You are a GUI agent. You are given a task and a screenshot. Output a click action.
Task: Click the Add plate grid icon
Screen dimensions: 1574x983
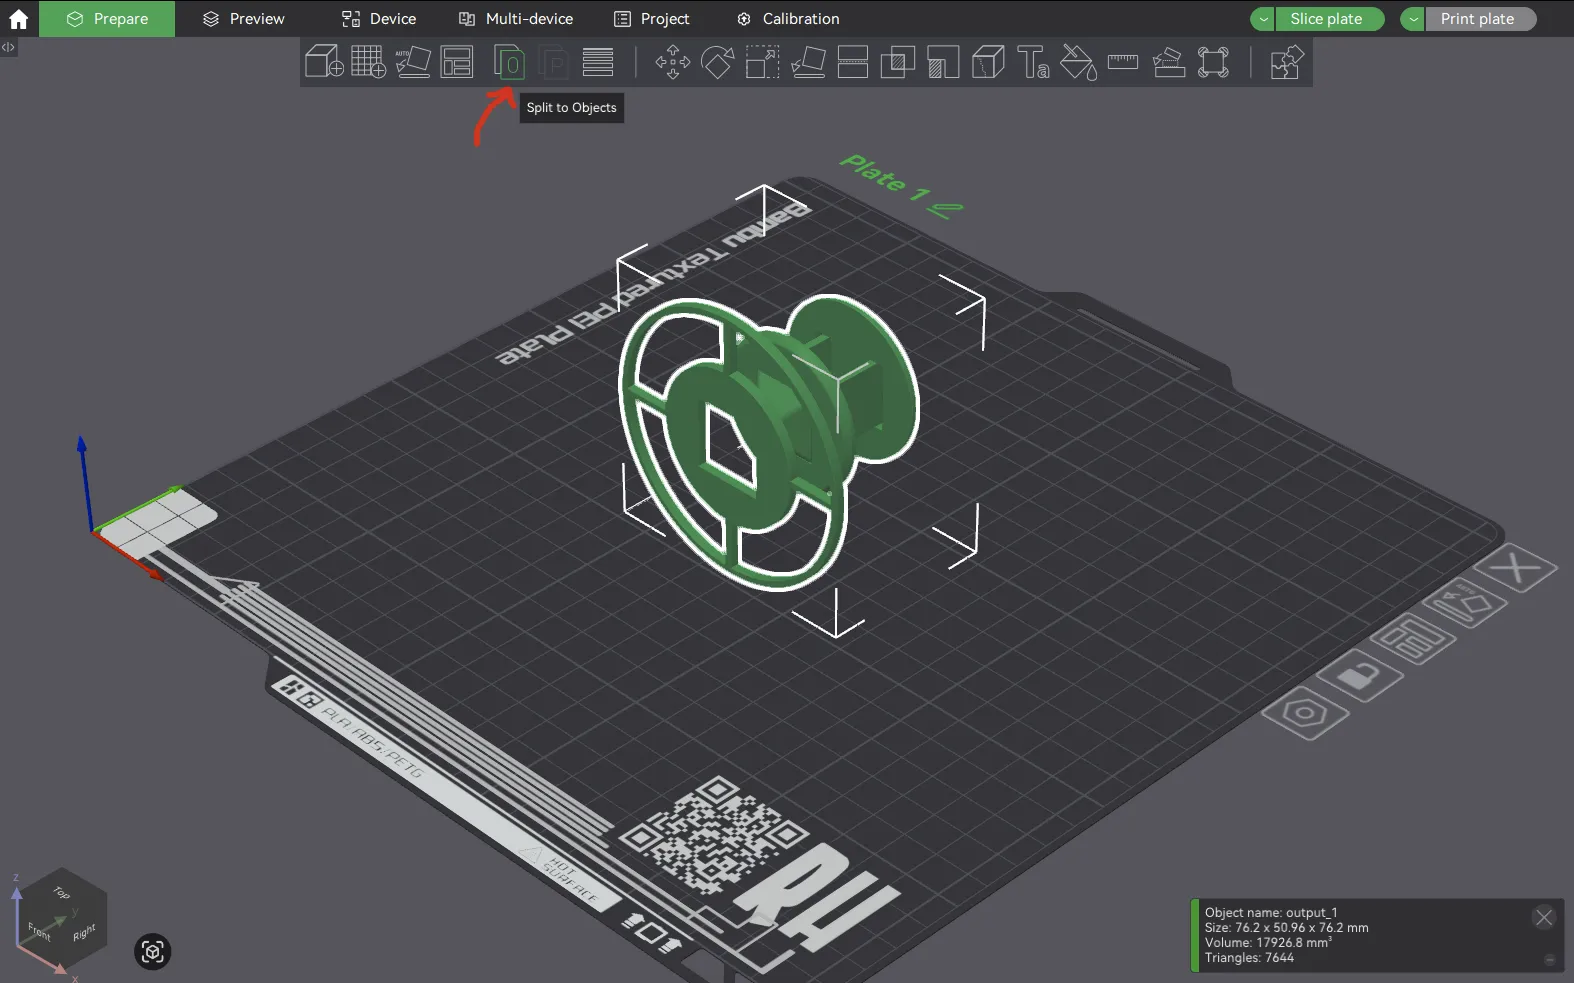(x=368, y=62)
